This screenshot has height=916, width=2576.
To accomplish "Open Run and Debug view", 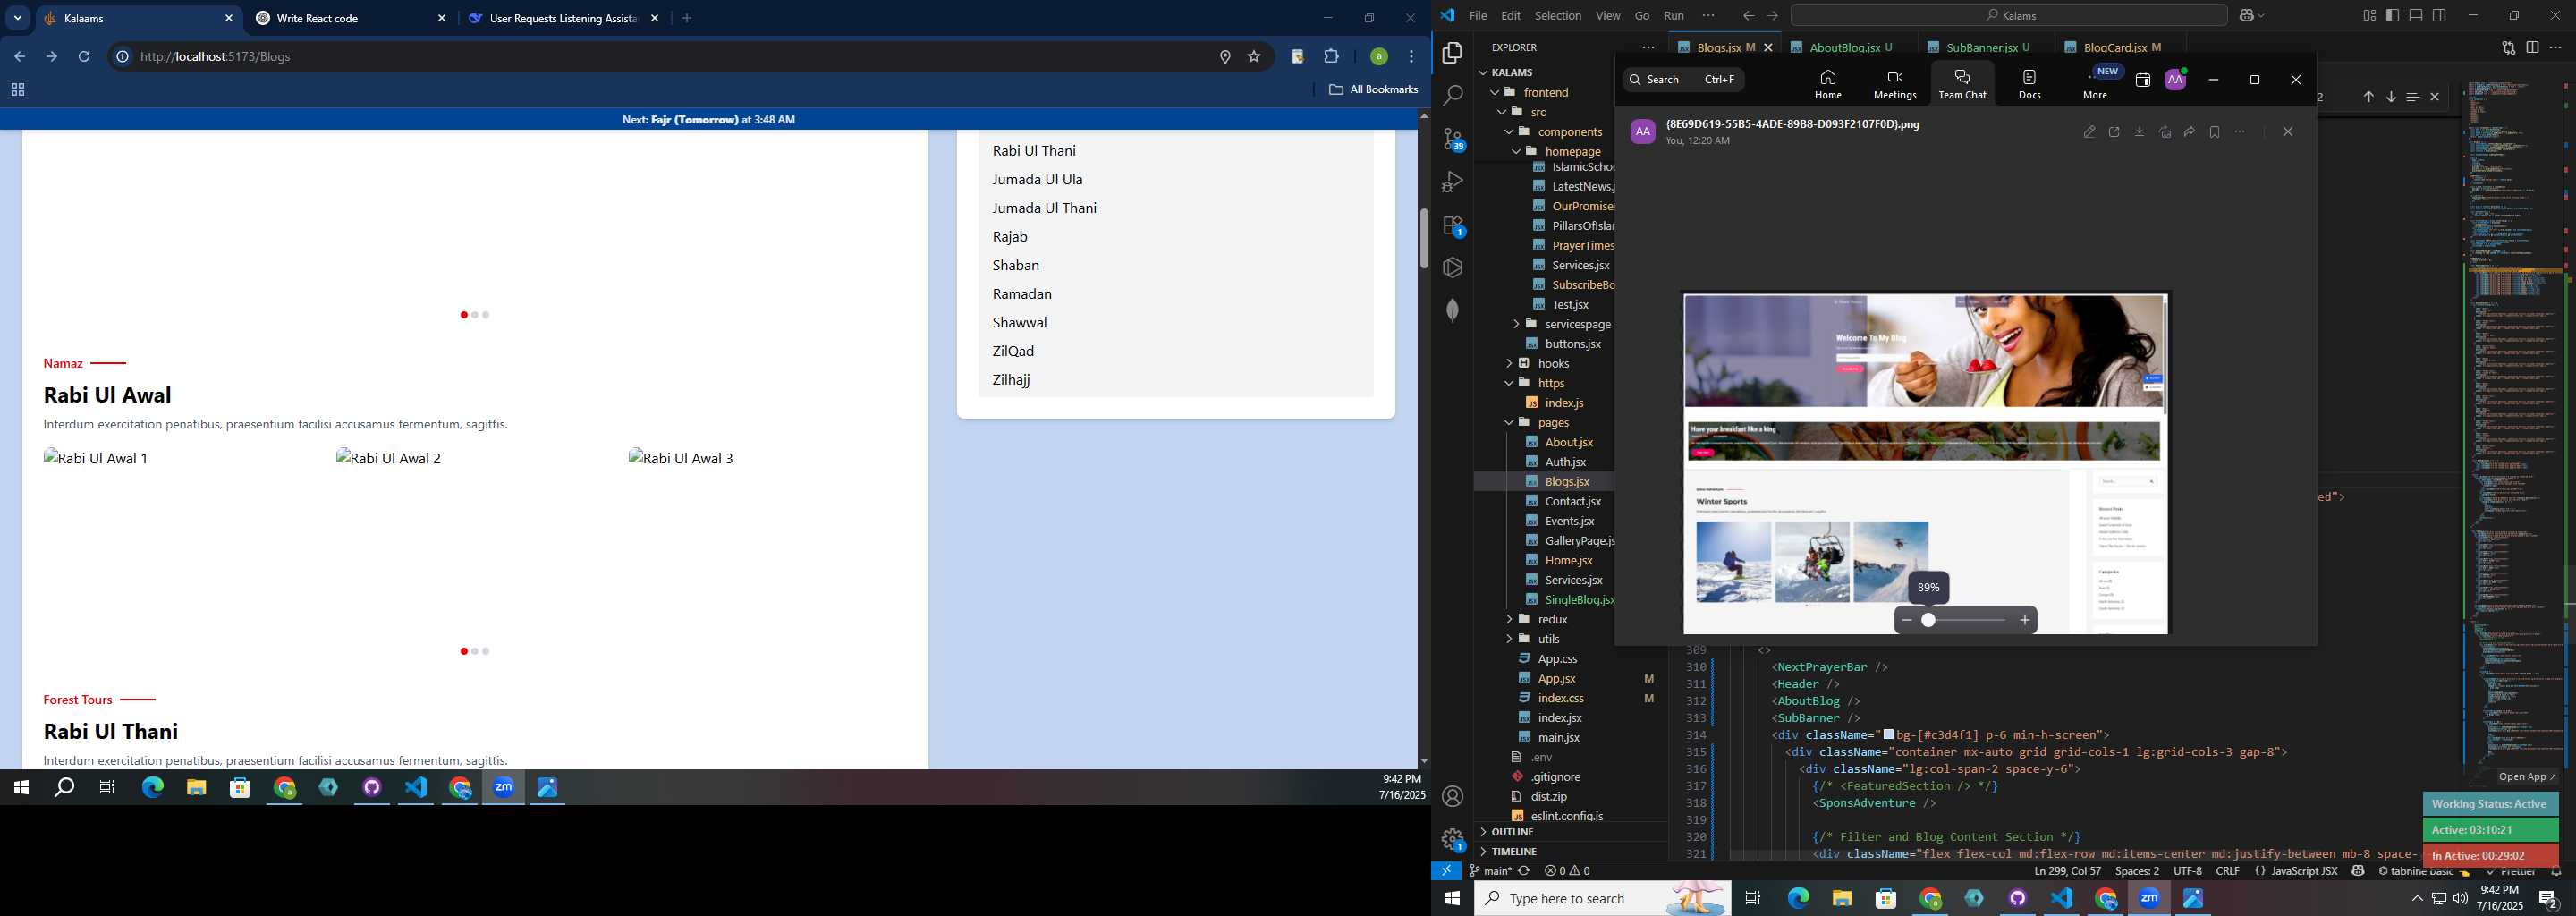I will pyautogui.click(x=1452, y=182).
